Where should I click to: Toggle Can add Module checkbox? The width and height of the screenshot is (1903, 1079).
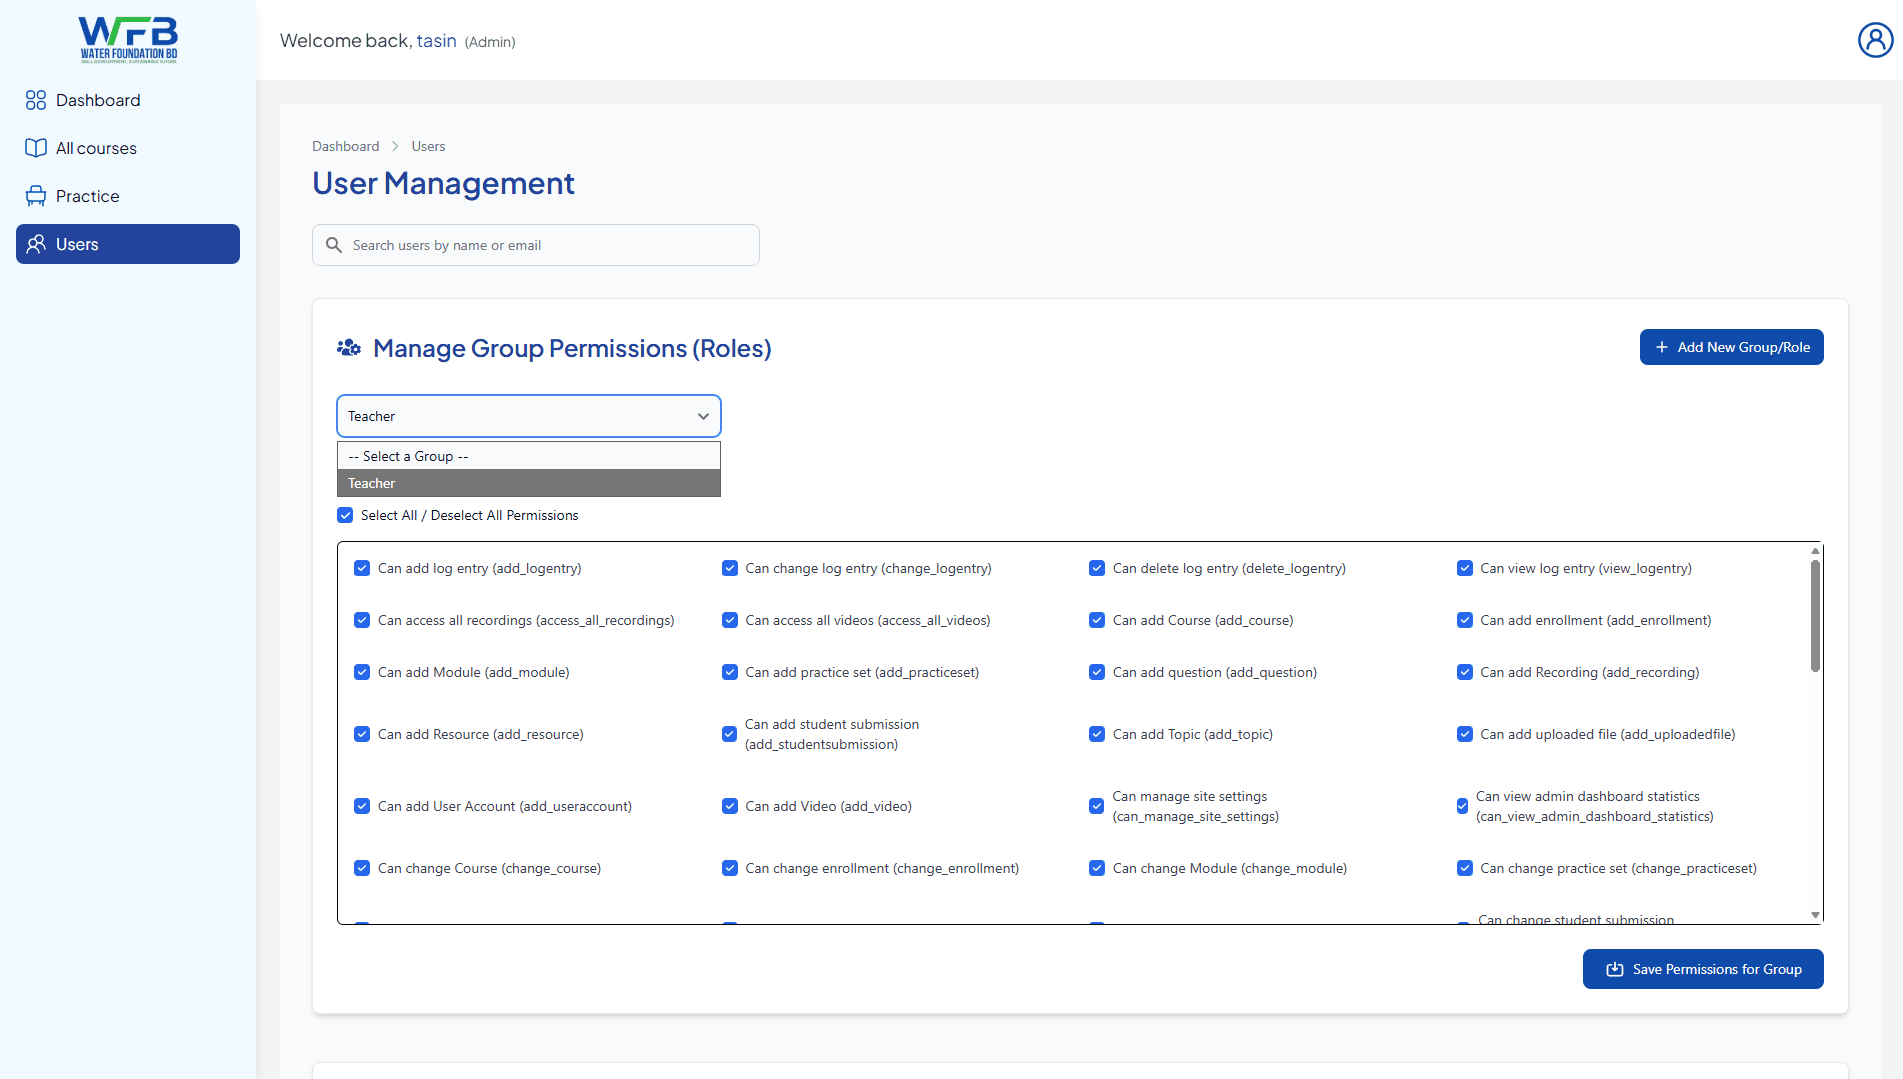coord(362,672)
